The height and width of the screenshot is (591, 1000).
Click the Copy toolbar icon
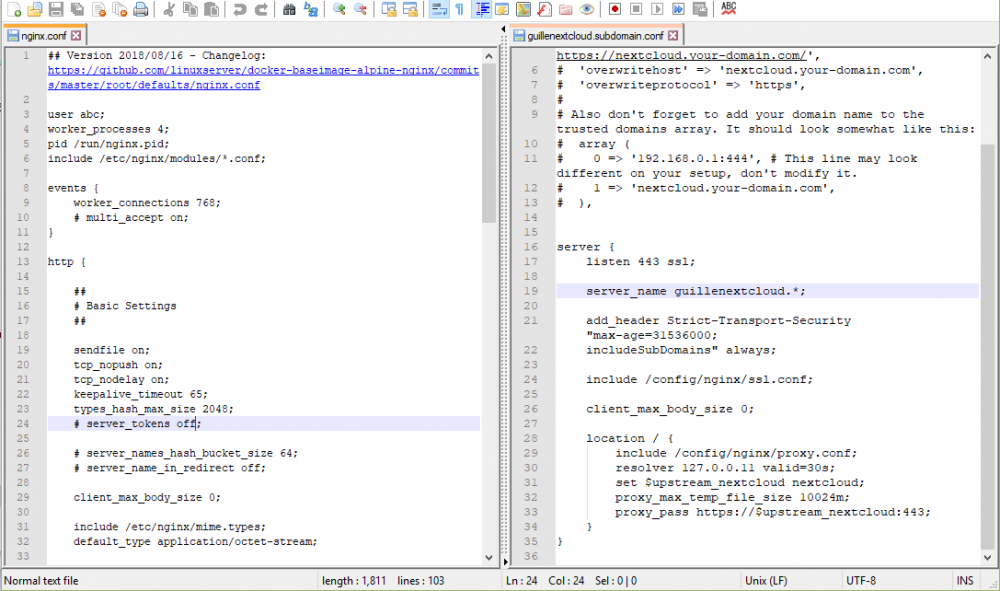(190, 9)
